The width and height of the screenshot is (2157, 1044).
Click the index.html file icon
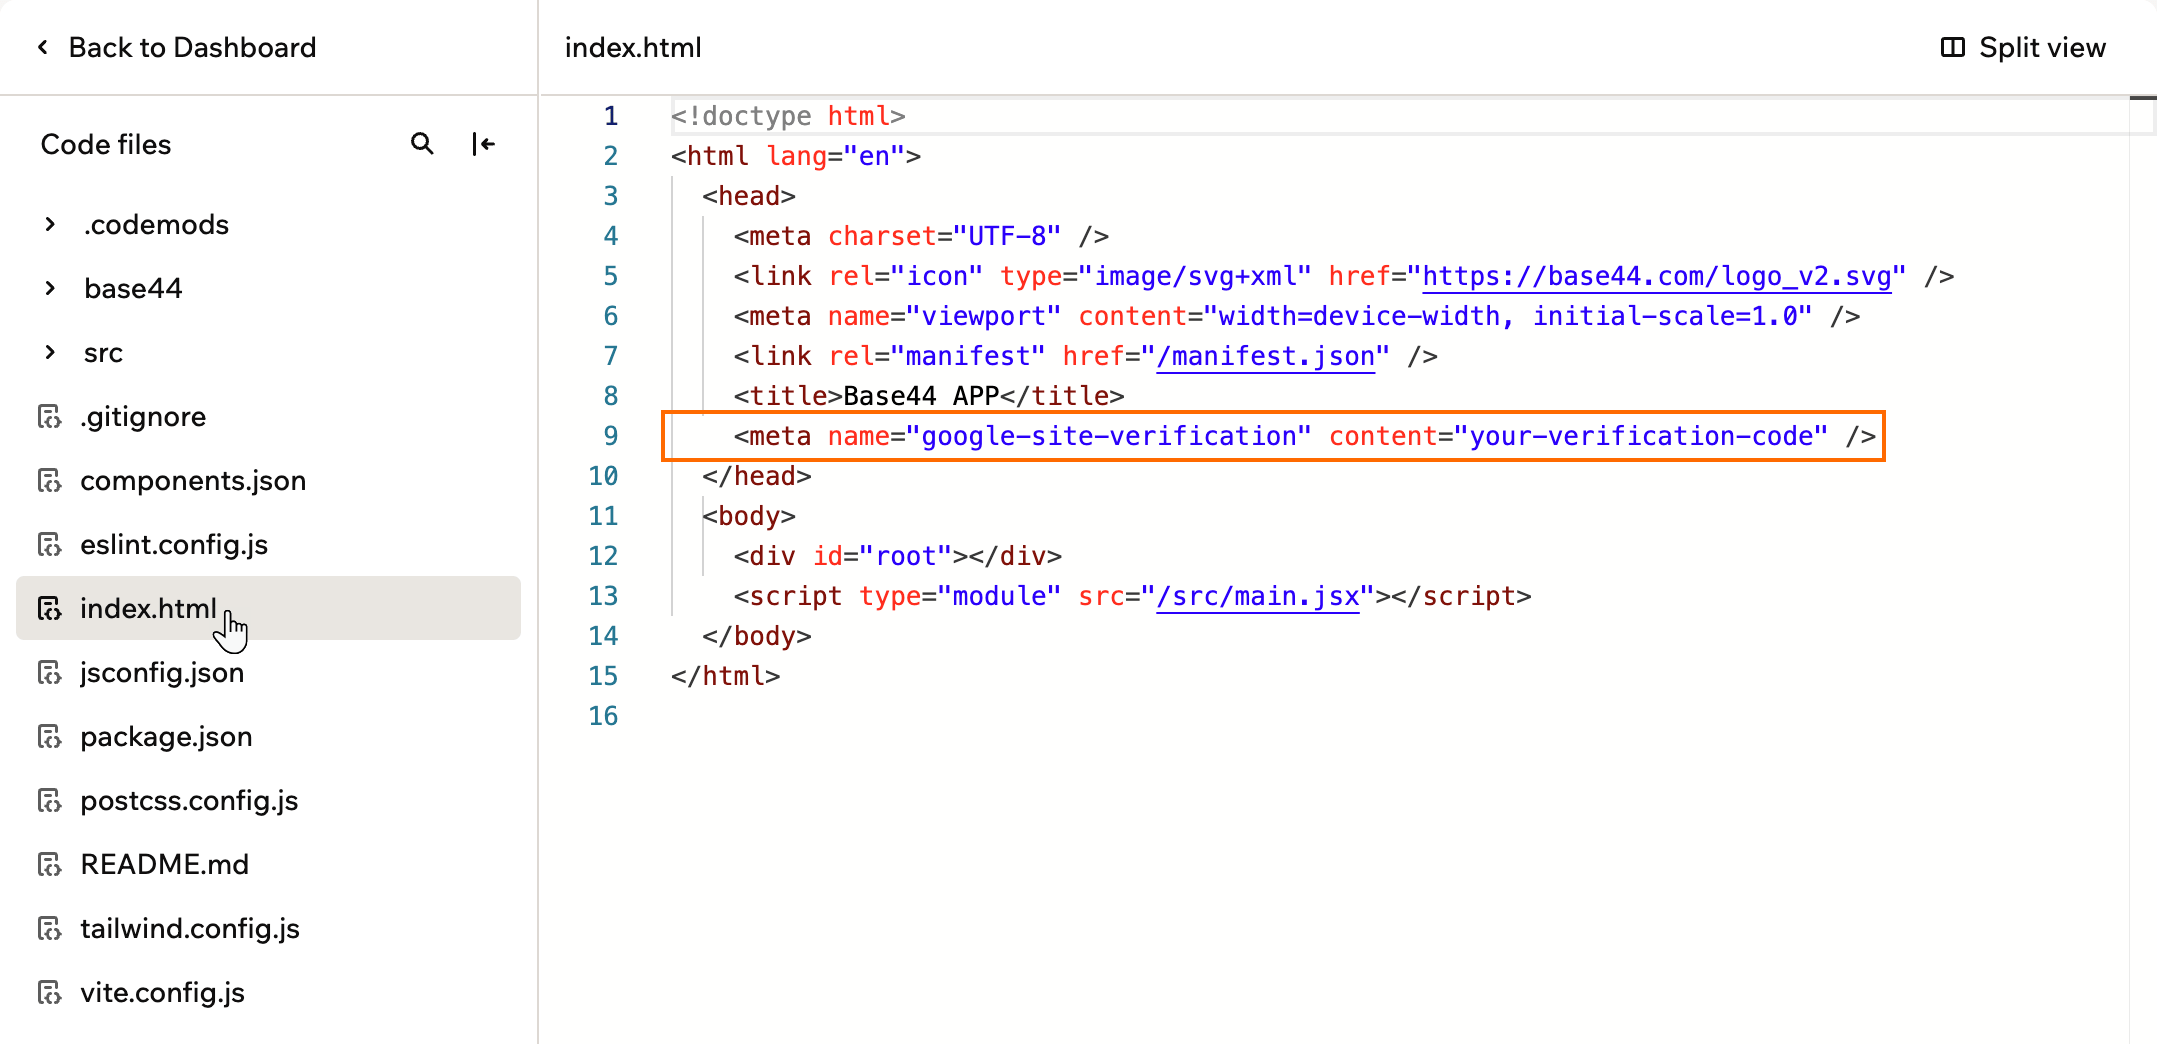50,609
